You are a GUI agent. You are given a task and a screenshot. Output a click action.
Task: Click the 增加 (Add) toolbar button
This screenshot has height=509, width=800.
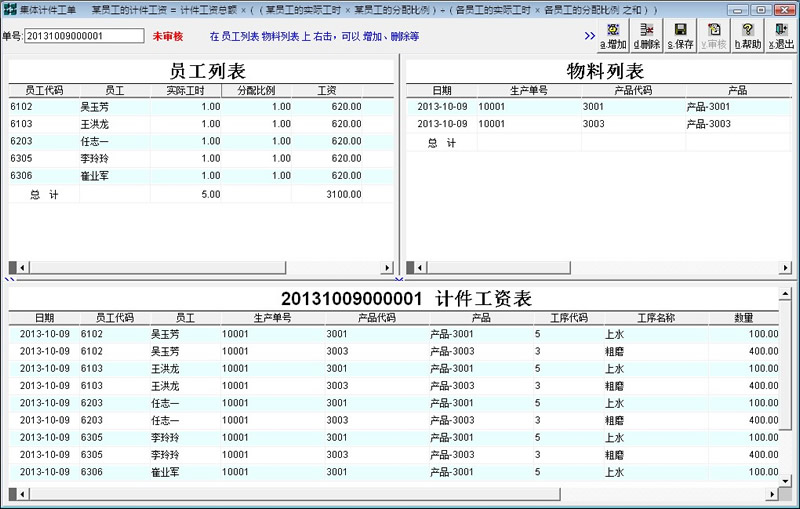pos(613,37)
